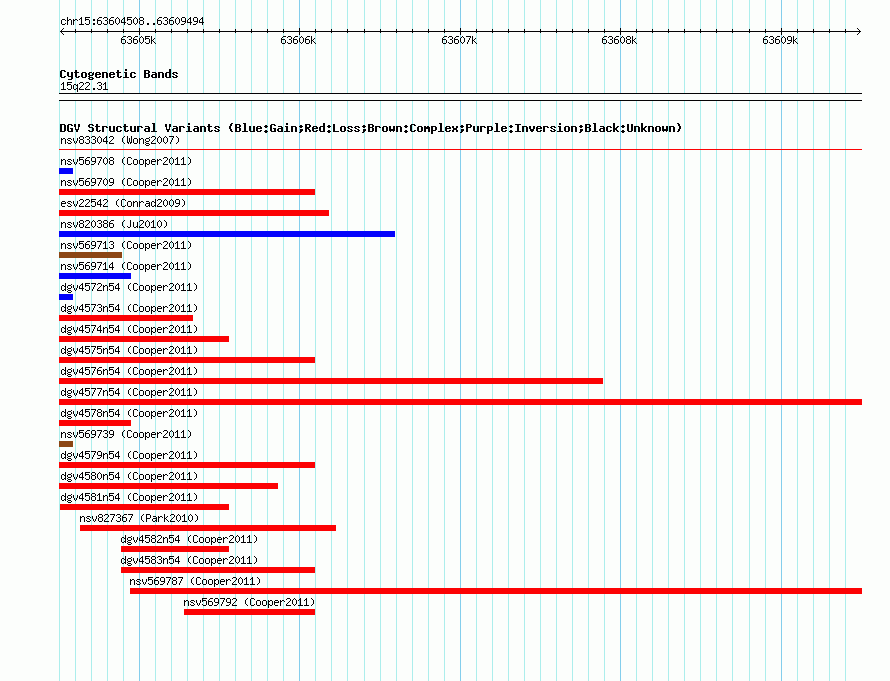Screen dimensions: 890x681
Task: Open the dgv4582n54 (Cooper2011) label
Action: [189, 539]
